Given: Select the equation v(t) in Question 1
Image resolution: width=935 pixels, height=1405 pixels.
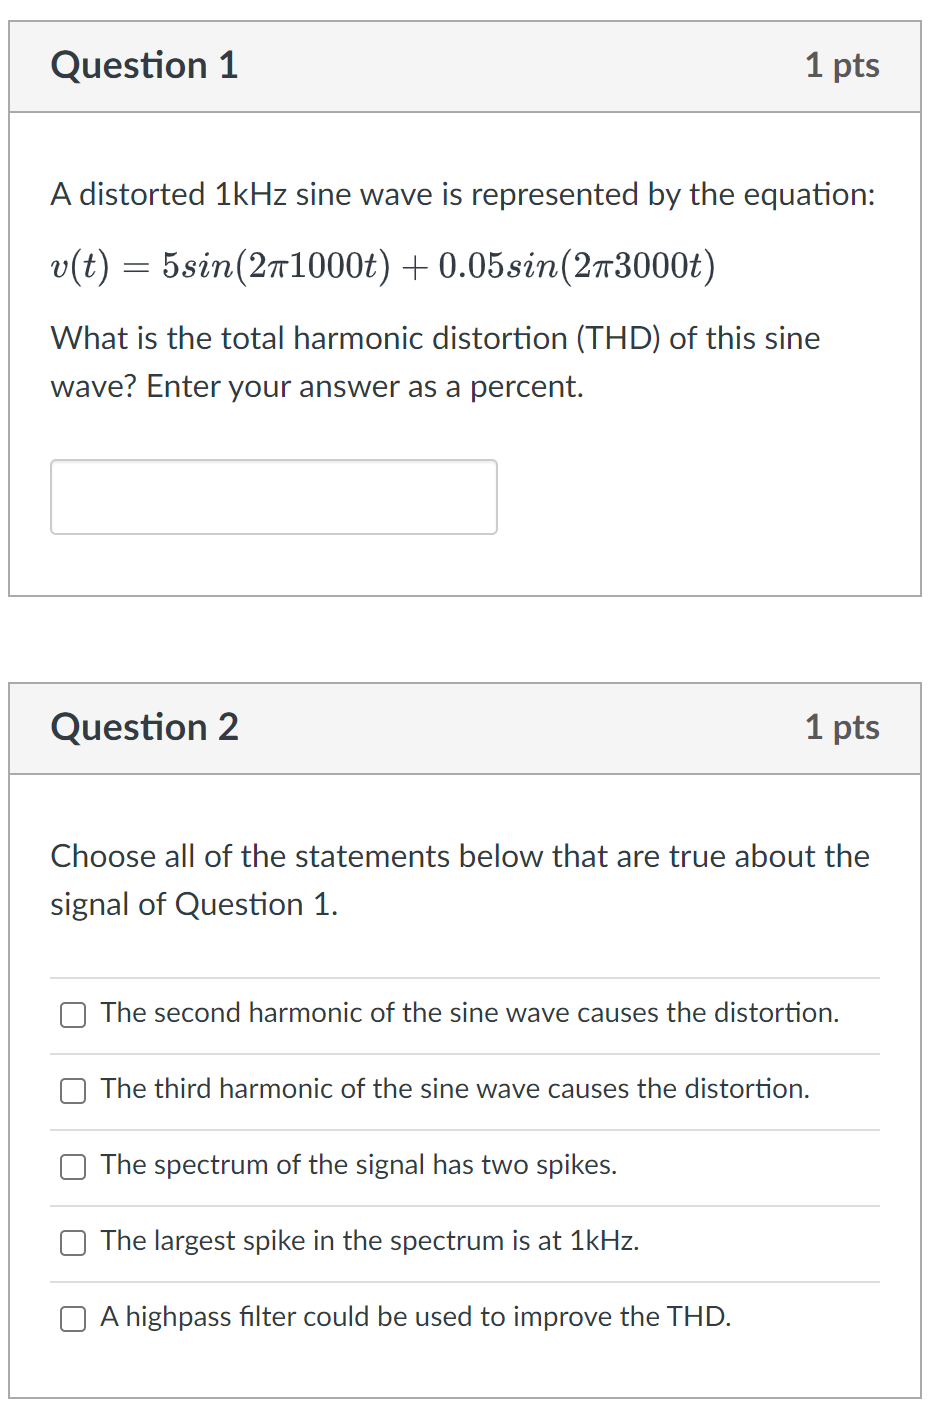Looking at the screenshot, I should (382, 265).
